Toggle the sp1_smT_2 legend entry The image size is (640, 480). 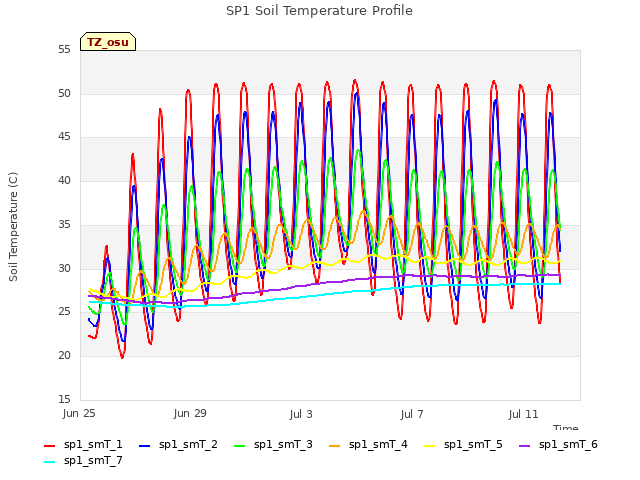tap(178, 444)
